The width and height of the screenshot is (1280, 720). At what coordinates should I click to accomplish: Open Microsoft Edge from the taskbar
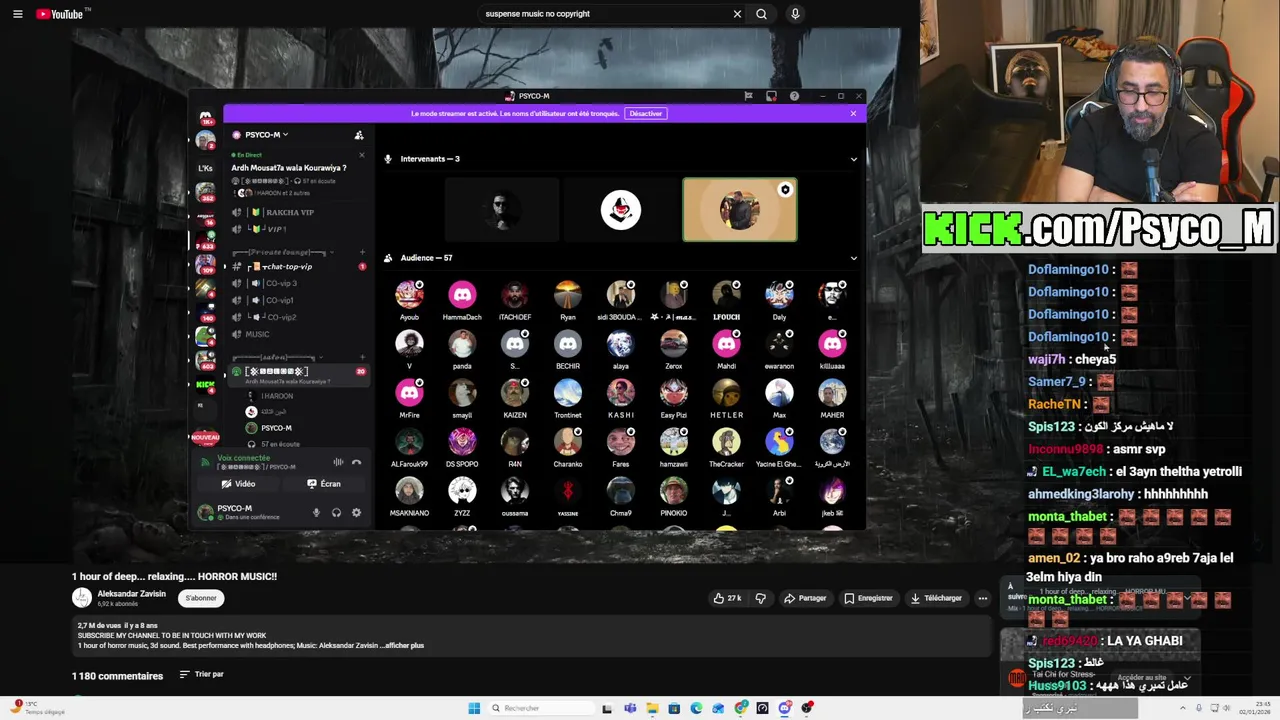tap(696, 708)
